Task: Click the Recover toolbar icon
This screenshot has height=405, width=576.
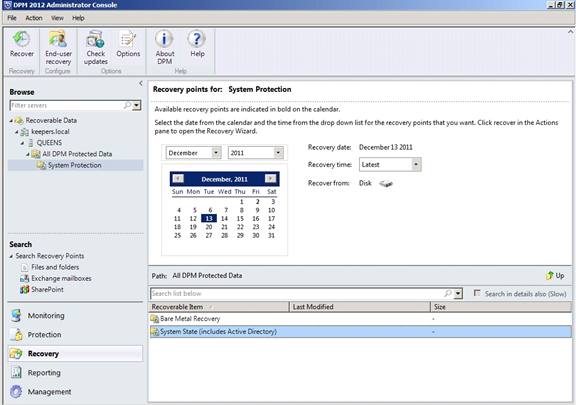Action: pos(21,39)
